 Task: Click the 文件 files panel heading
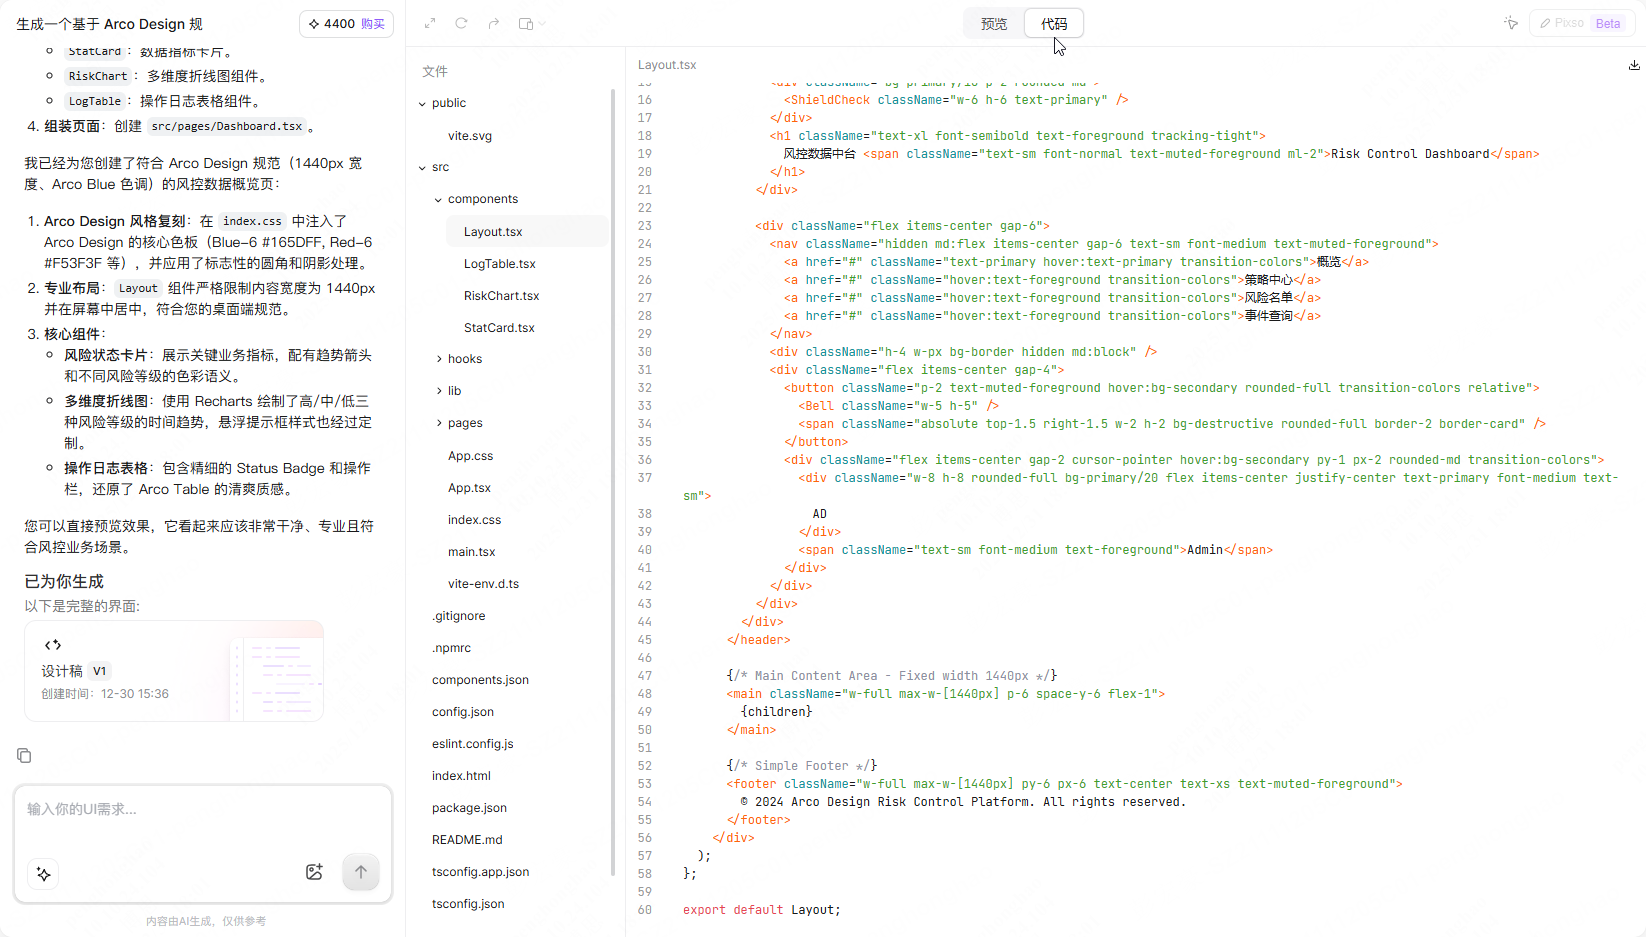tap(435, 72)
